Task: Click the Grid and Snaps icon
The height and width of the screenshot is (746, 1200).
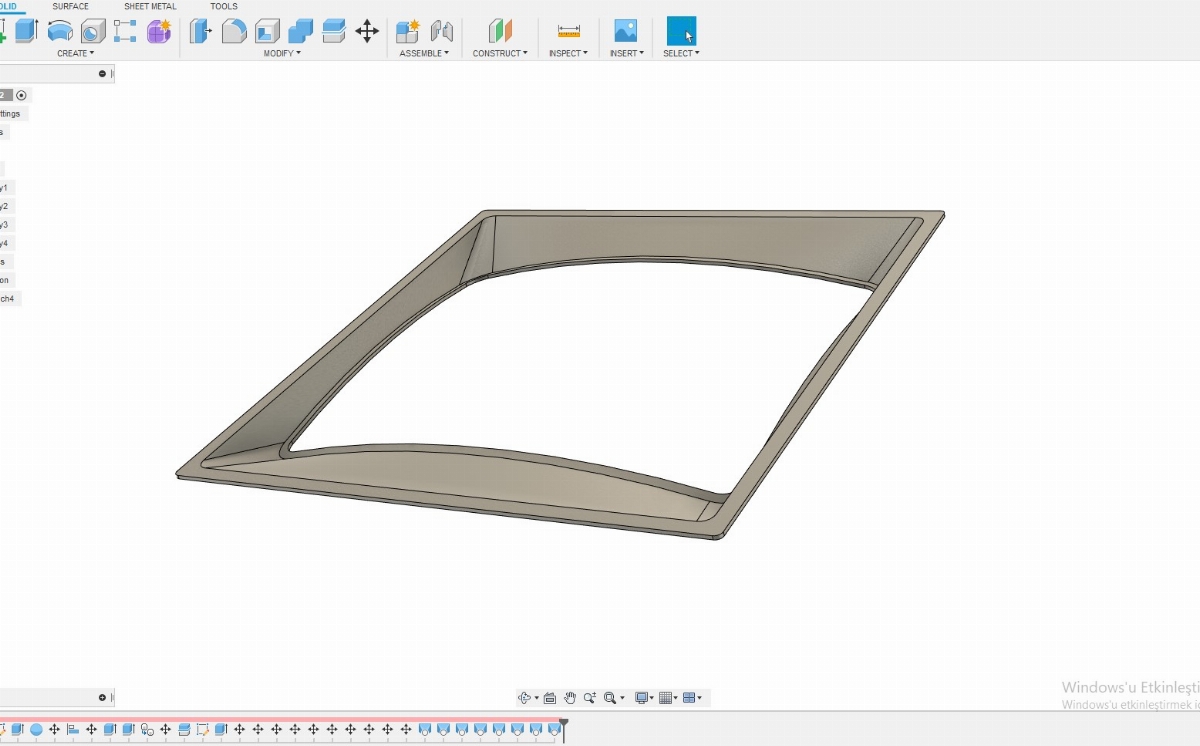Action: [666, 698]
